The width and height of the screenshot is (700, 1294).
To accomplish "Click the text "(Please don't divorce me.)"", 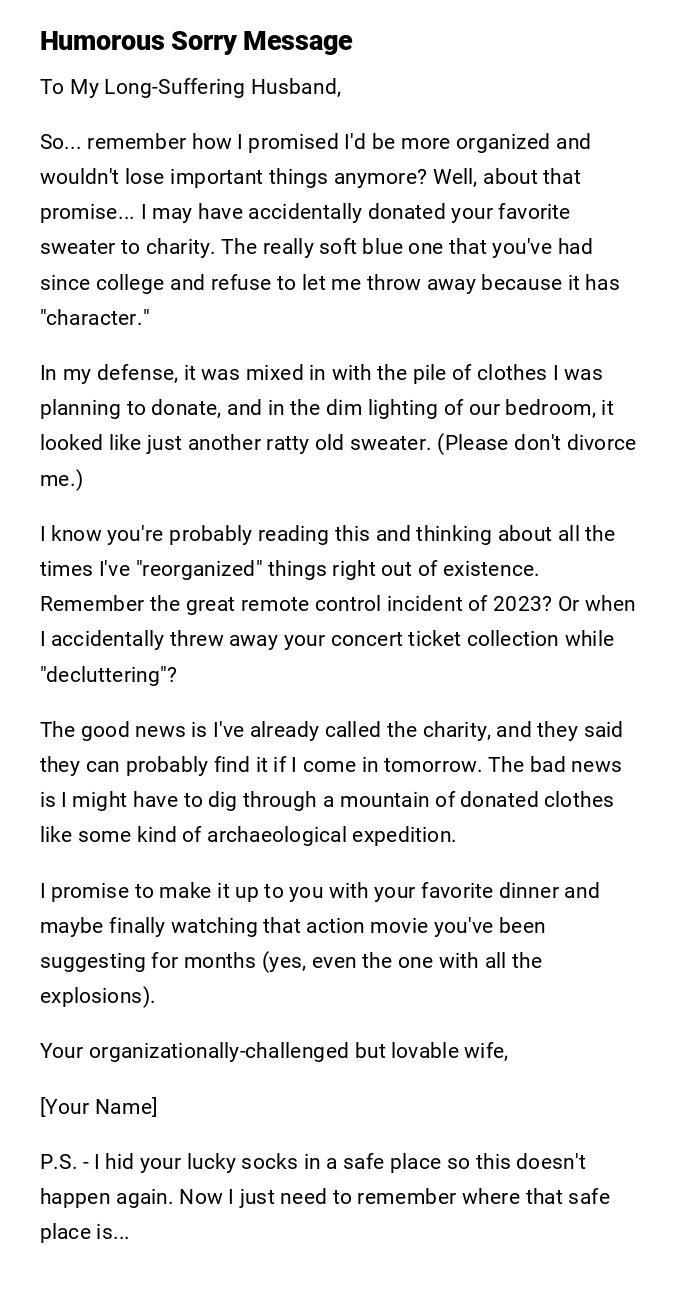I will click(536, 443).
